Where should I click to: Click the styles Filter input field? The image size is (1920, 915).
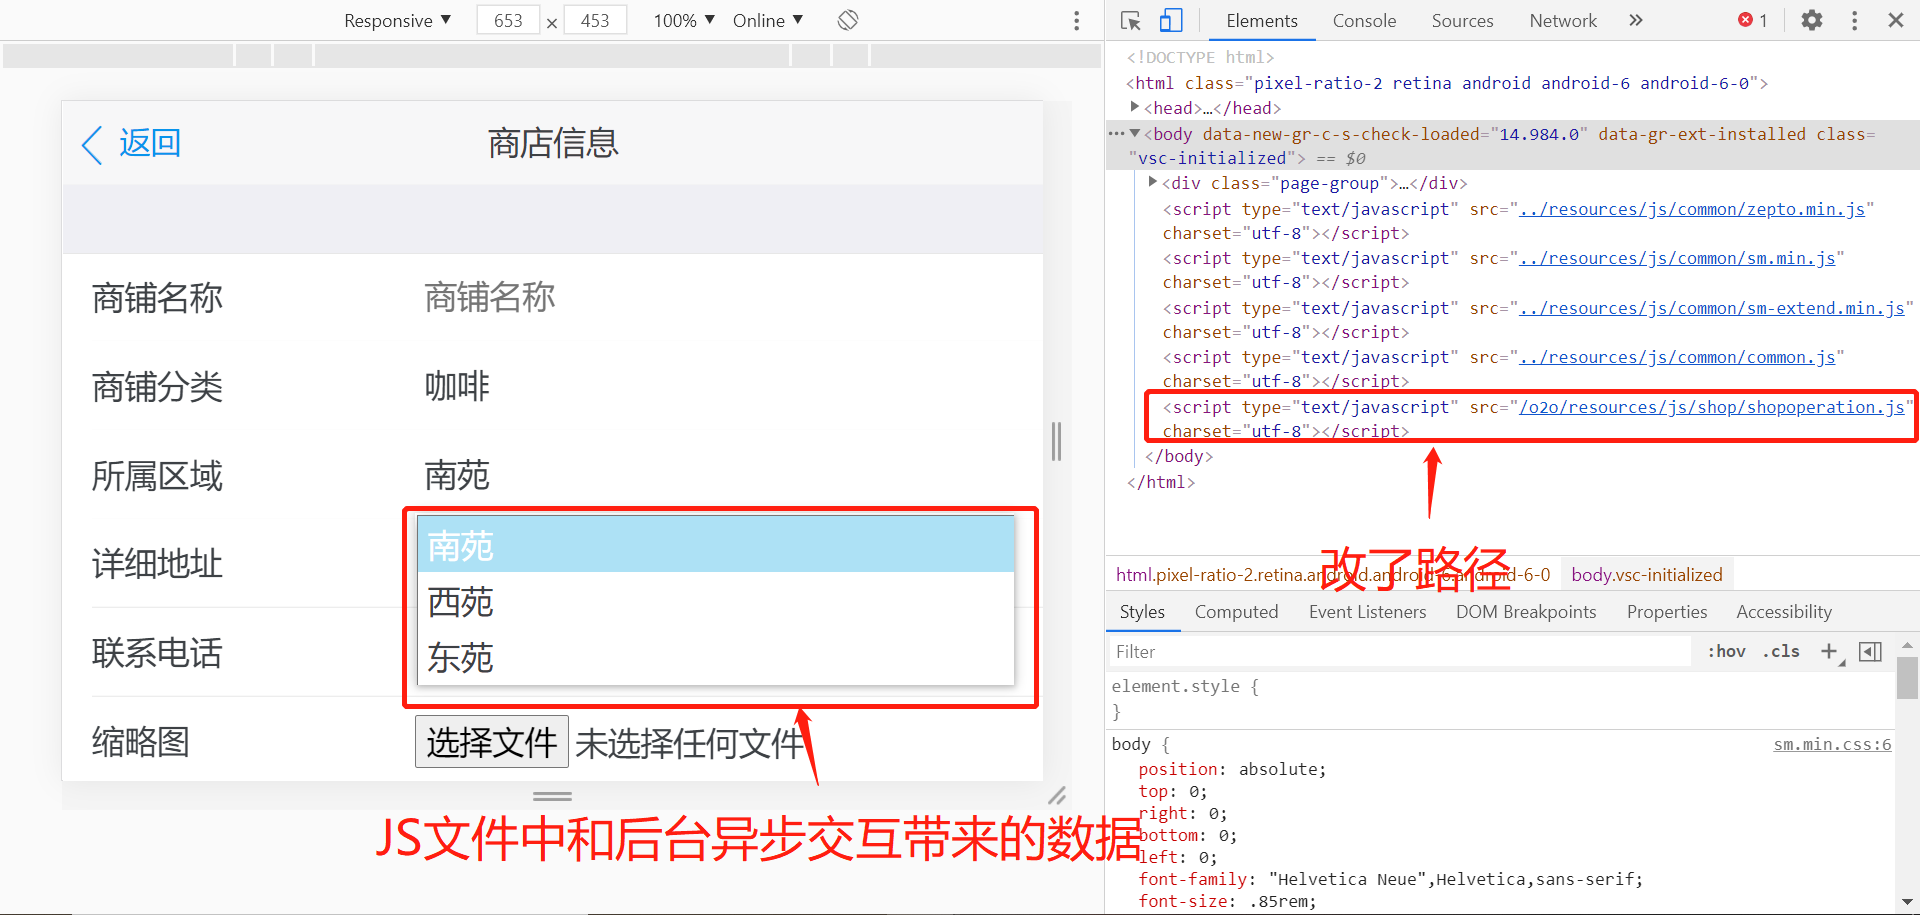click(x=1400, y=652)
